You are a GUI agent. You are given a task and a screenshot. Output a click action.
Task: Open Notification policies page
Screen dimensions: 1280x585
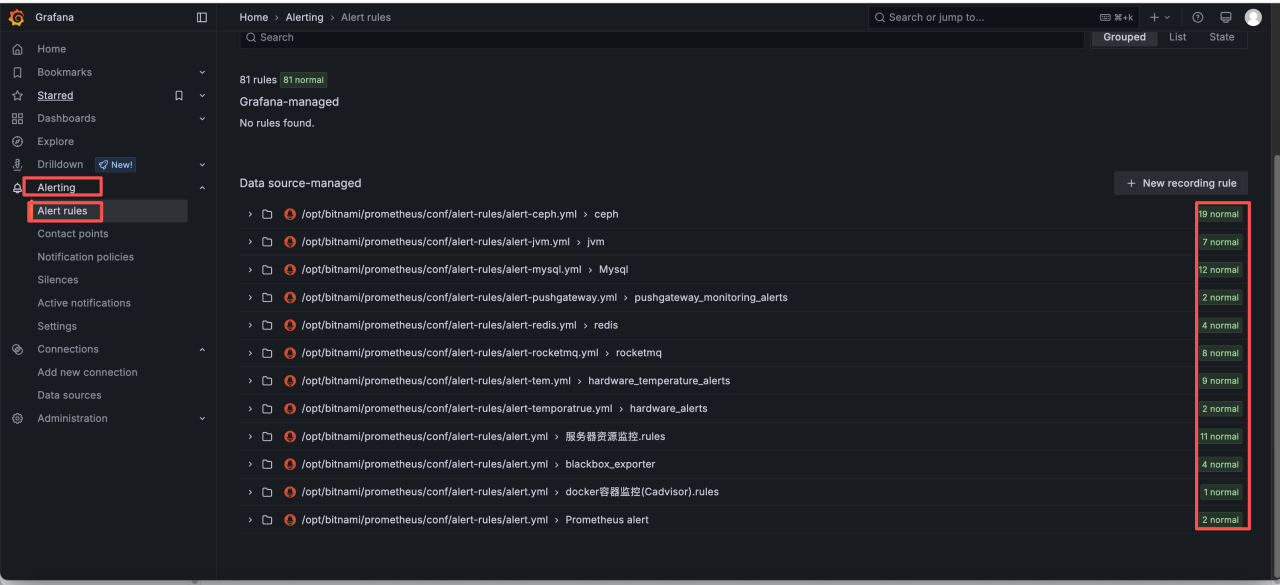click(85, 257)
